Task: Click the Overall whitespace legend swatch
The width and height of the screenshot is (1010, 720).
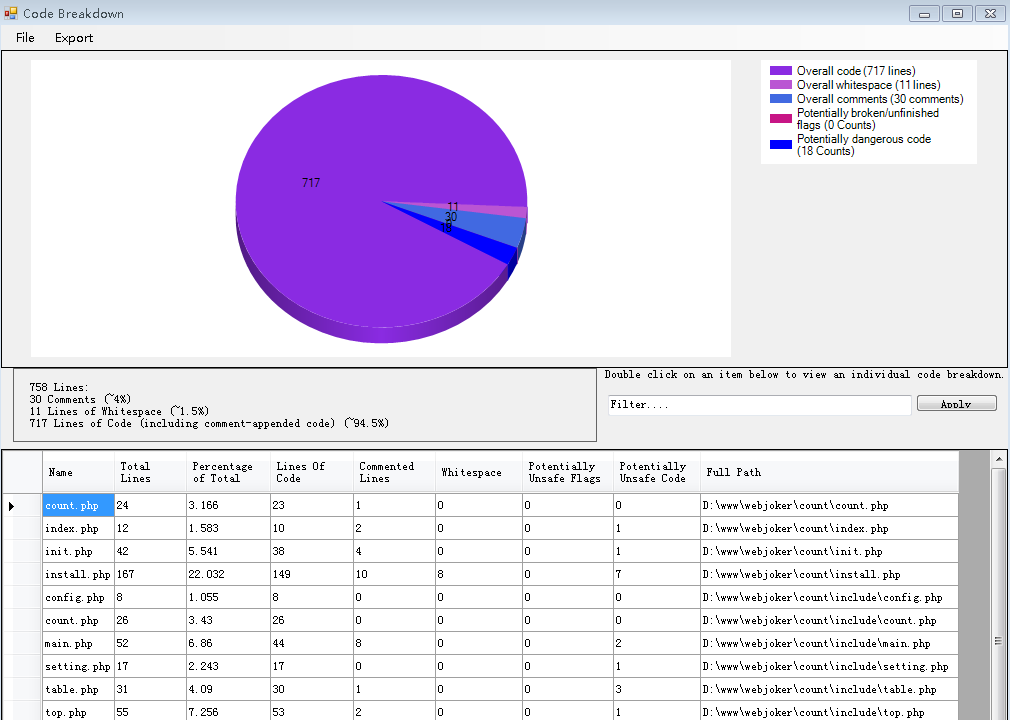Action: [x=780, y=85]
